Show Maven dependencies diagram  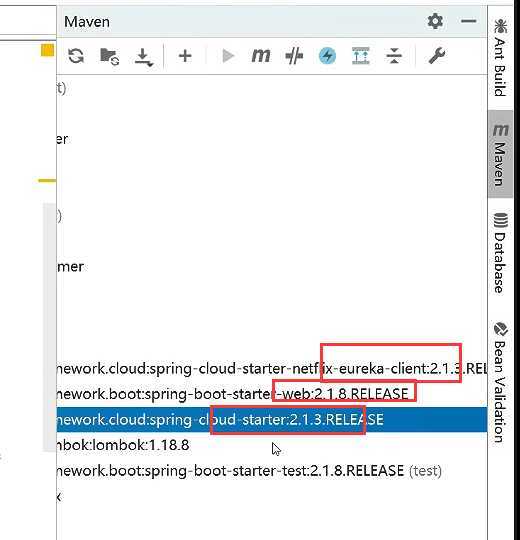coord(361,56)
